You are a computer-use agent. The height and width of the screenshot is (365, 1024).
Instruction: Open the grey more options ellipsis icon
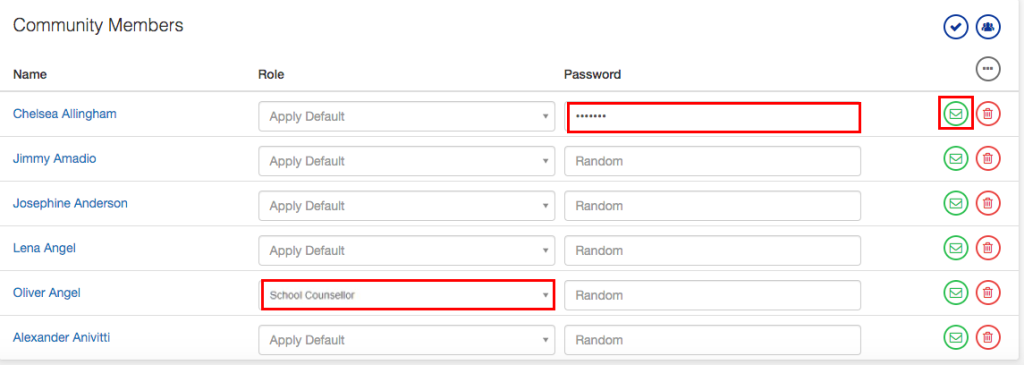(988, 69)
